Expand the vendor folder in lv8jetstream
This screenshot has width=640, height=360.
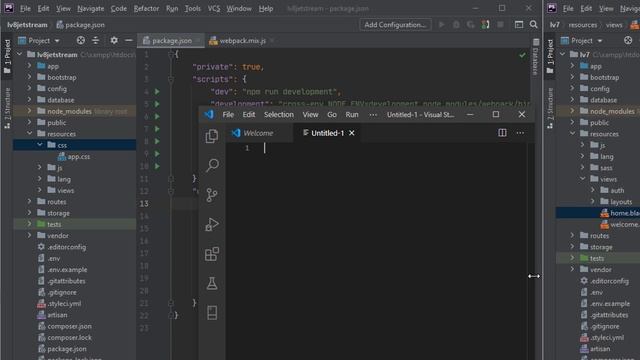pos(29,236)
